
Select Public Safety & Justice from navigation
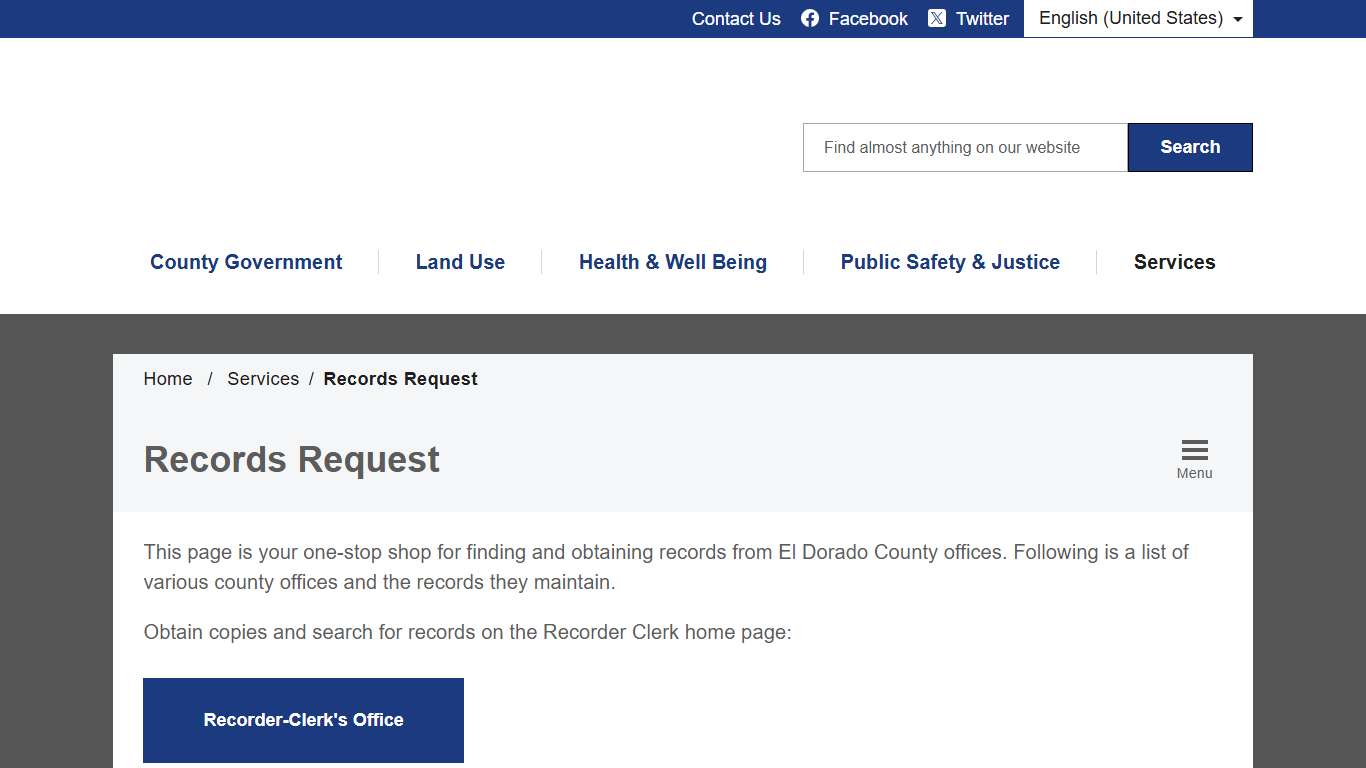point(950,262)
